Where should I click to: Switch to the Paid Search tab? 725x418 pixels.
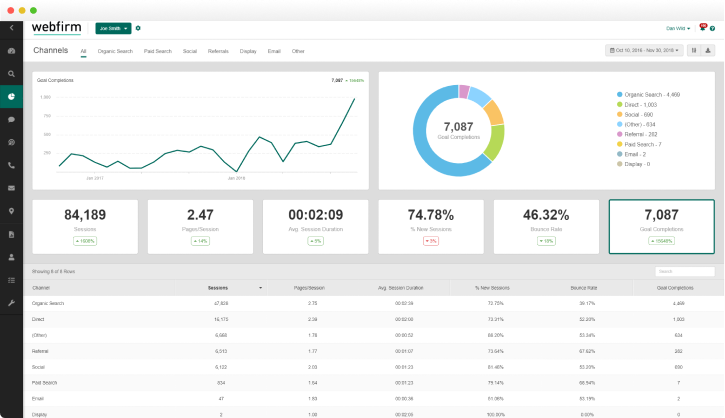point(158,51)
